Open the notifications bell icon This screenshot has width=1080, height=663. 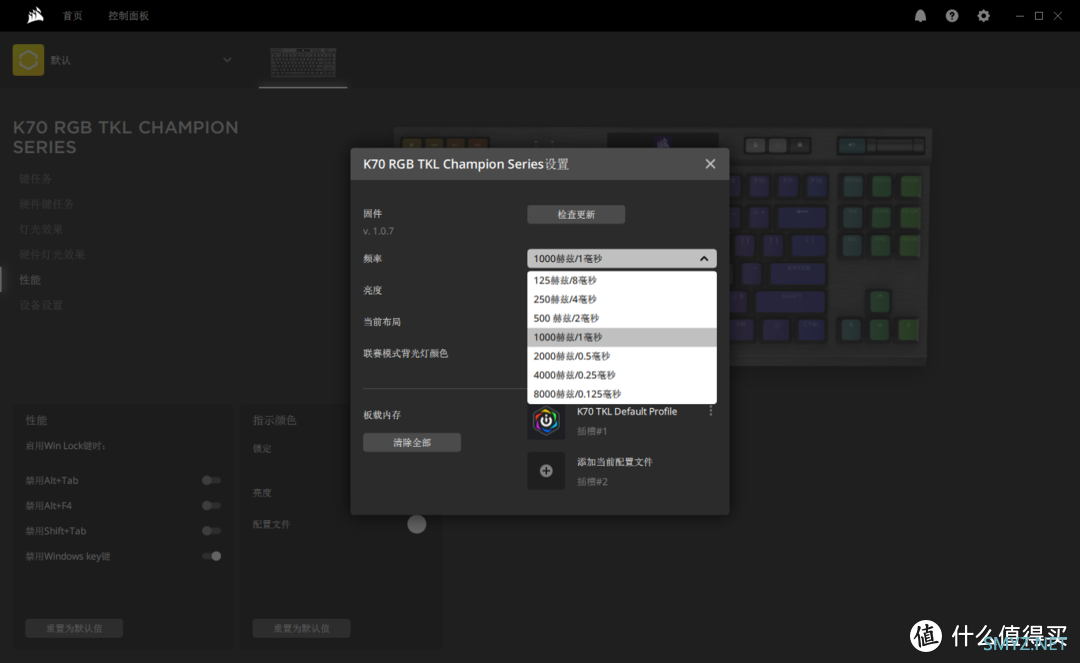pos(920,16)
